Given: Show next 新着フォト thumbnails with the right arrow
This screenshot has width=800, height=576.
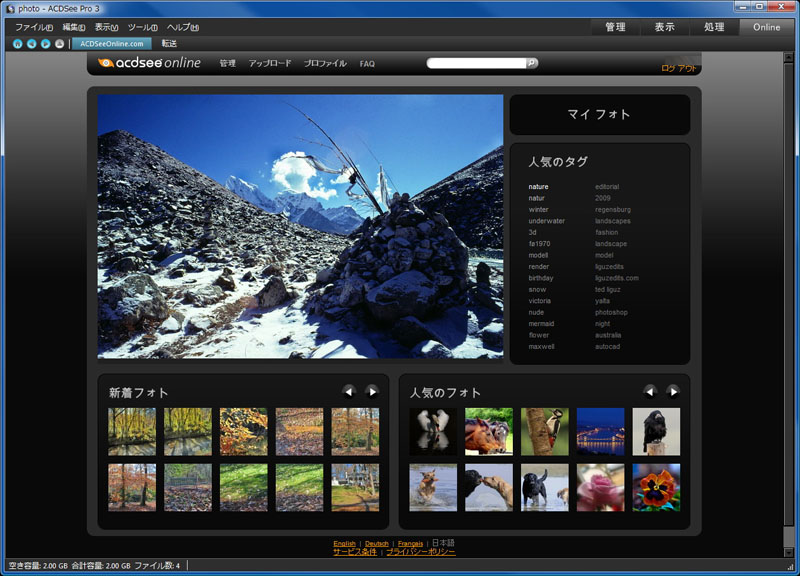Looking at the screenshot, I should [372, 391].
